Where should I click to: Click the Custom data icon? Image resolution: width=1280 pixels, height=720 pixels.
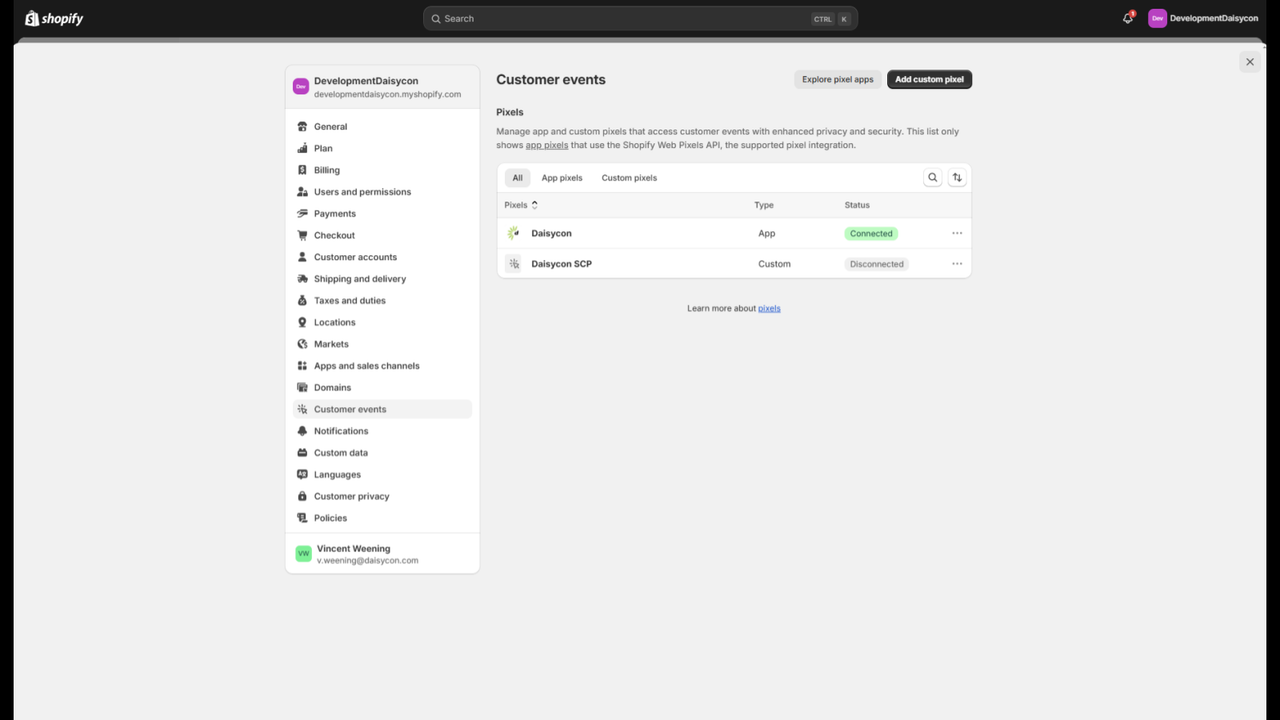[x=303, y=453]
